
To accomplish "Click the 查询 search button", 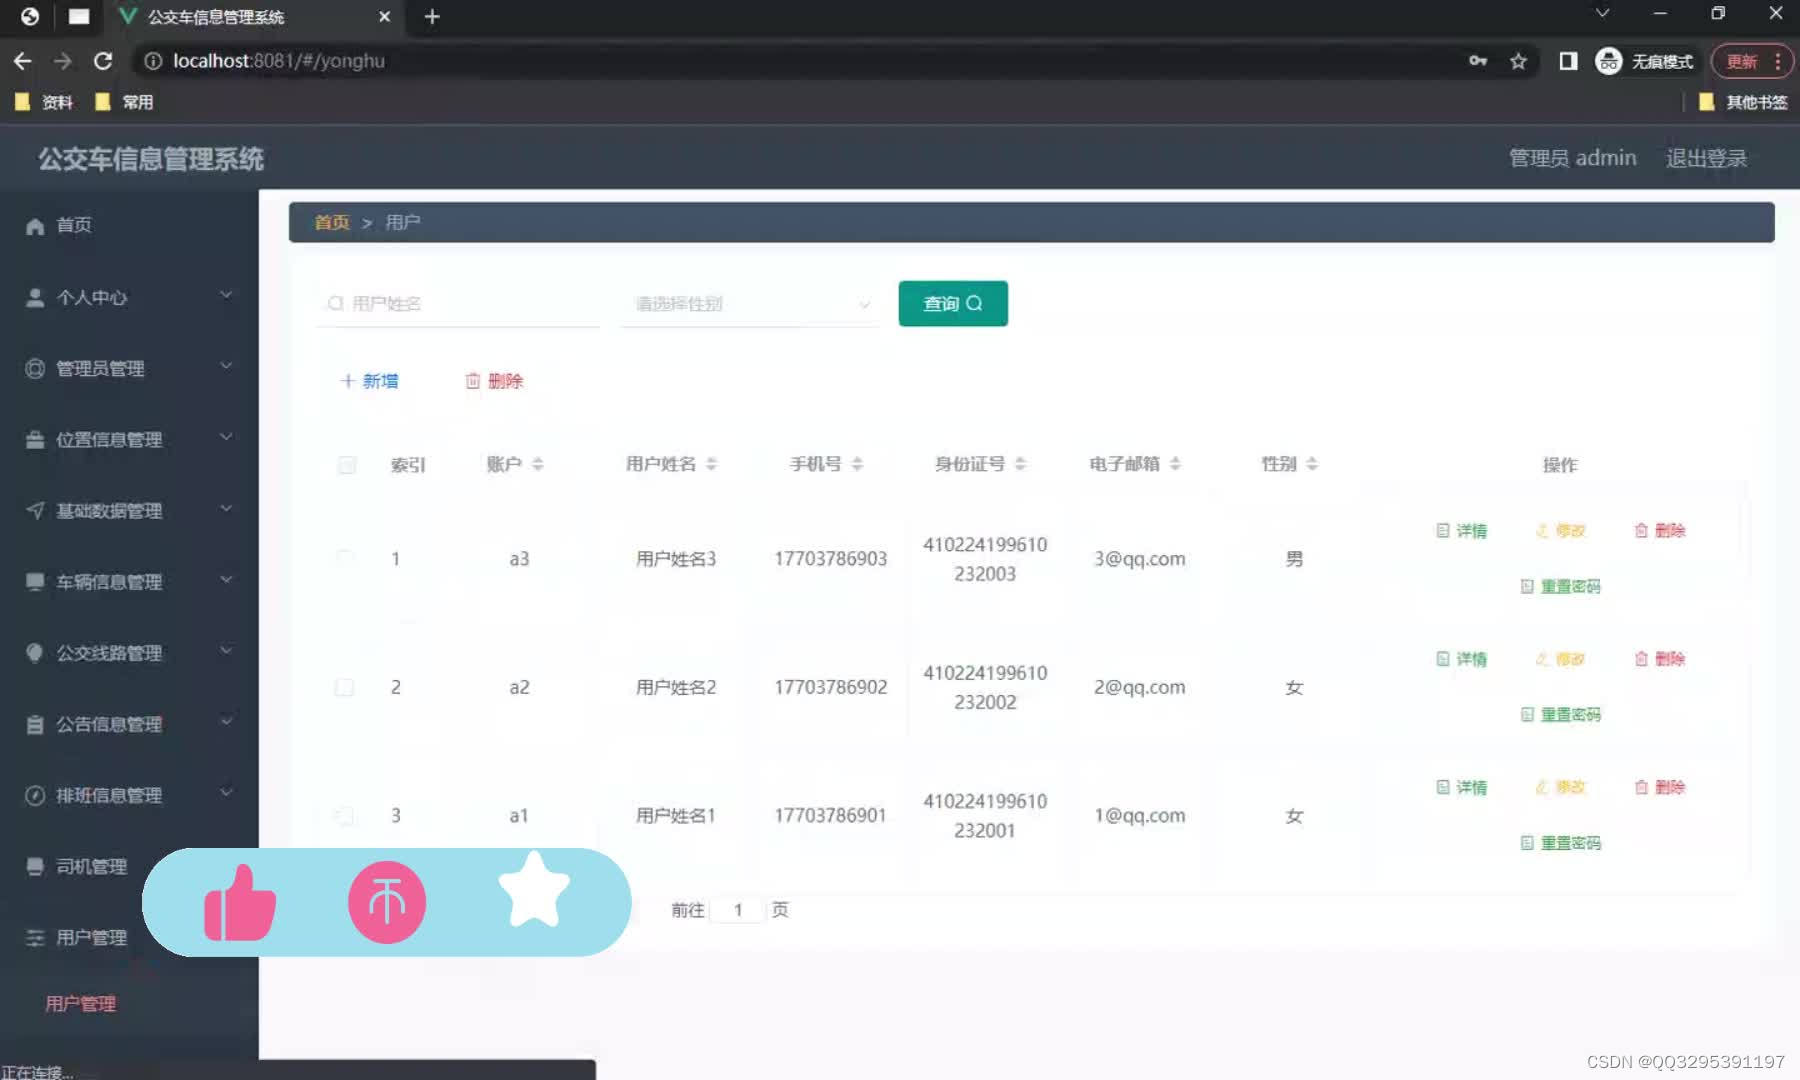I will tap(953, 303).
